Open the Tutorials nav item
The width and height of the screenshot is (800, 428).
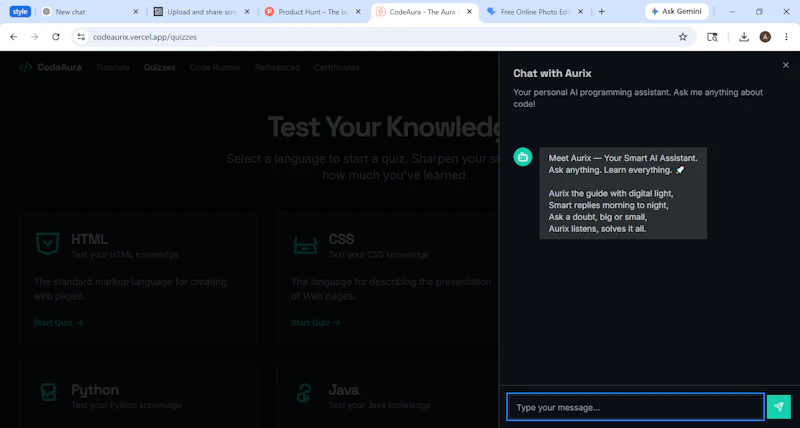pos(113,67)
